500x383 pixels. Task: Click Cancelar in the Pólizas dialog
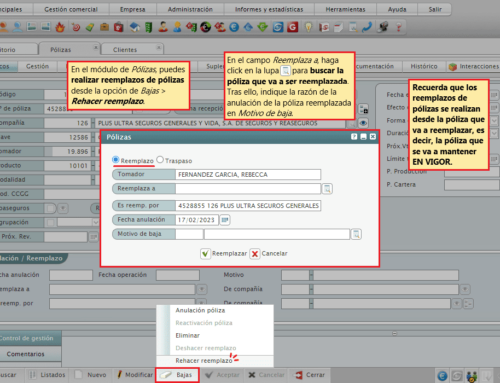[x=269, y=254]
